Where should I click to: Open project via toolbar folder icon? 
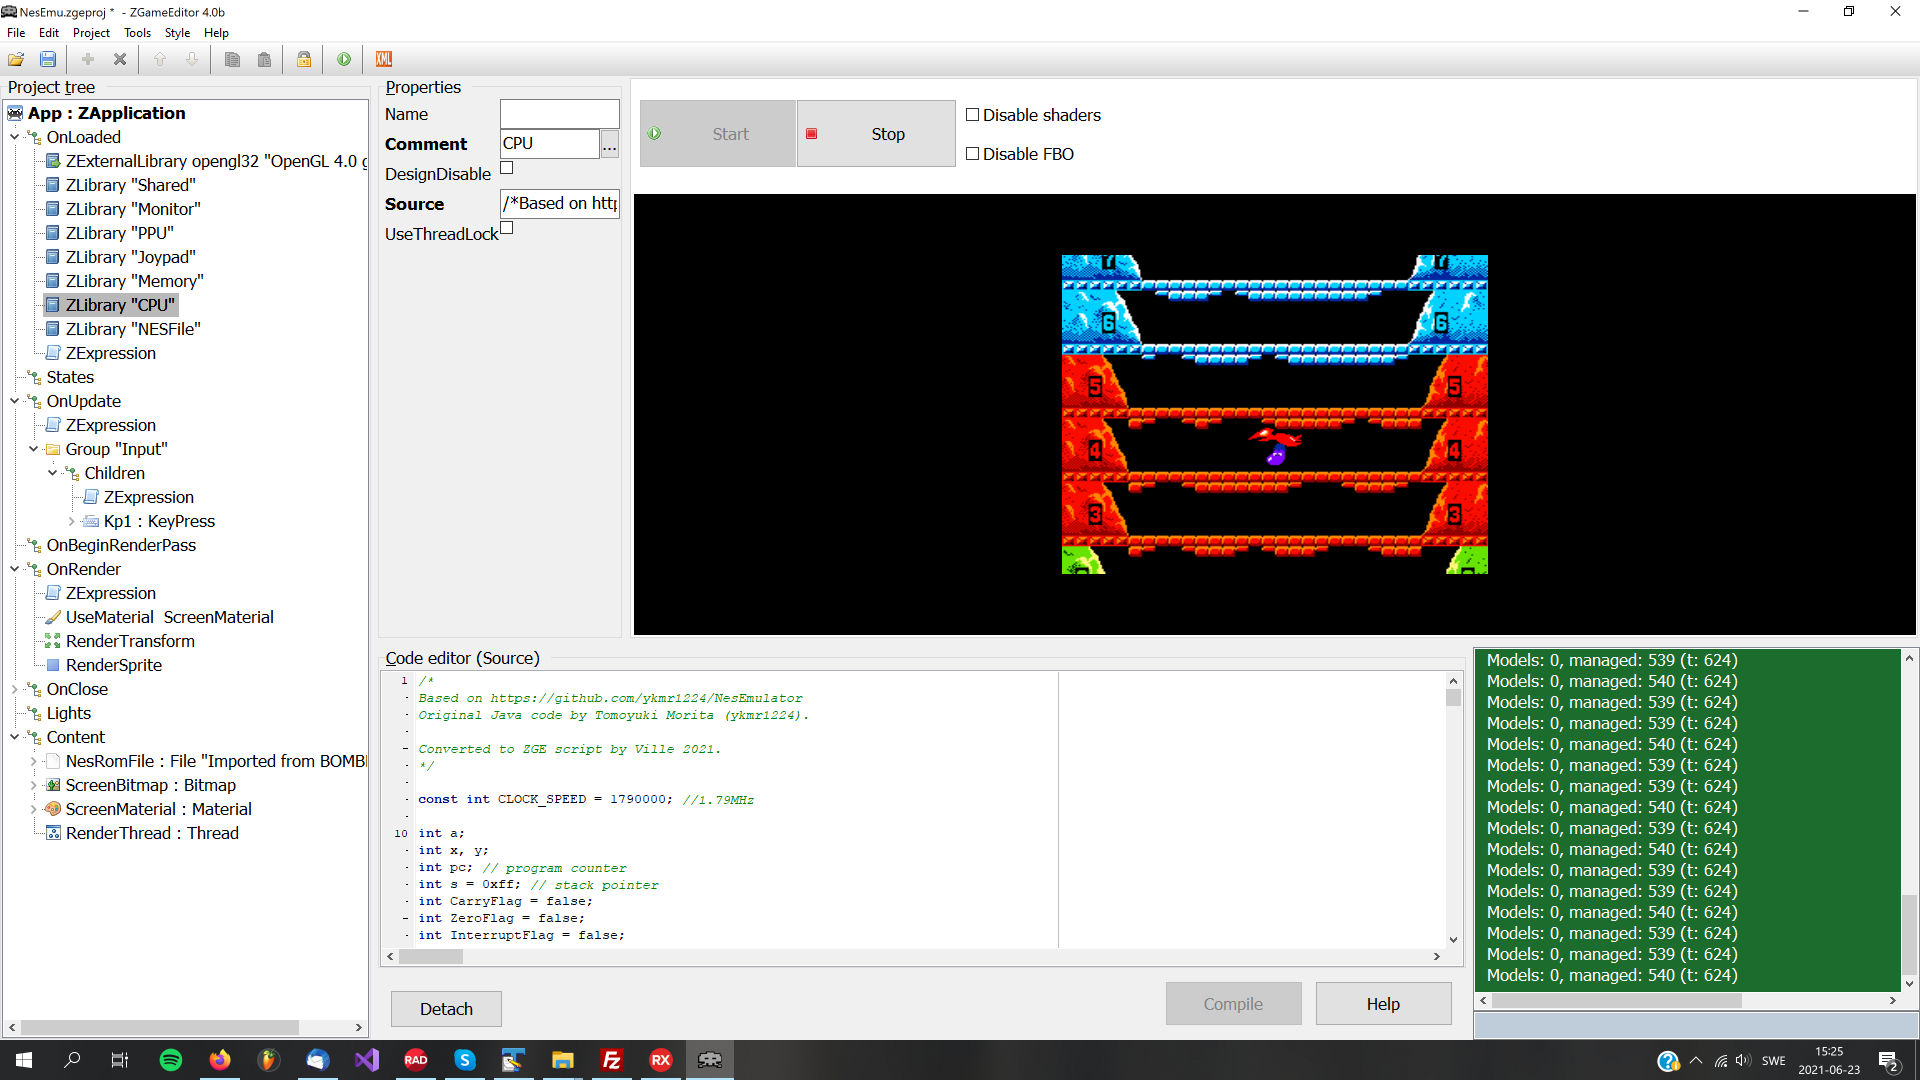(x=16, y=59)
